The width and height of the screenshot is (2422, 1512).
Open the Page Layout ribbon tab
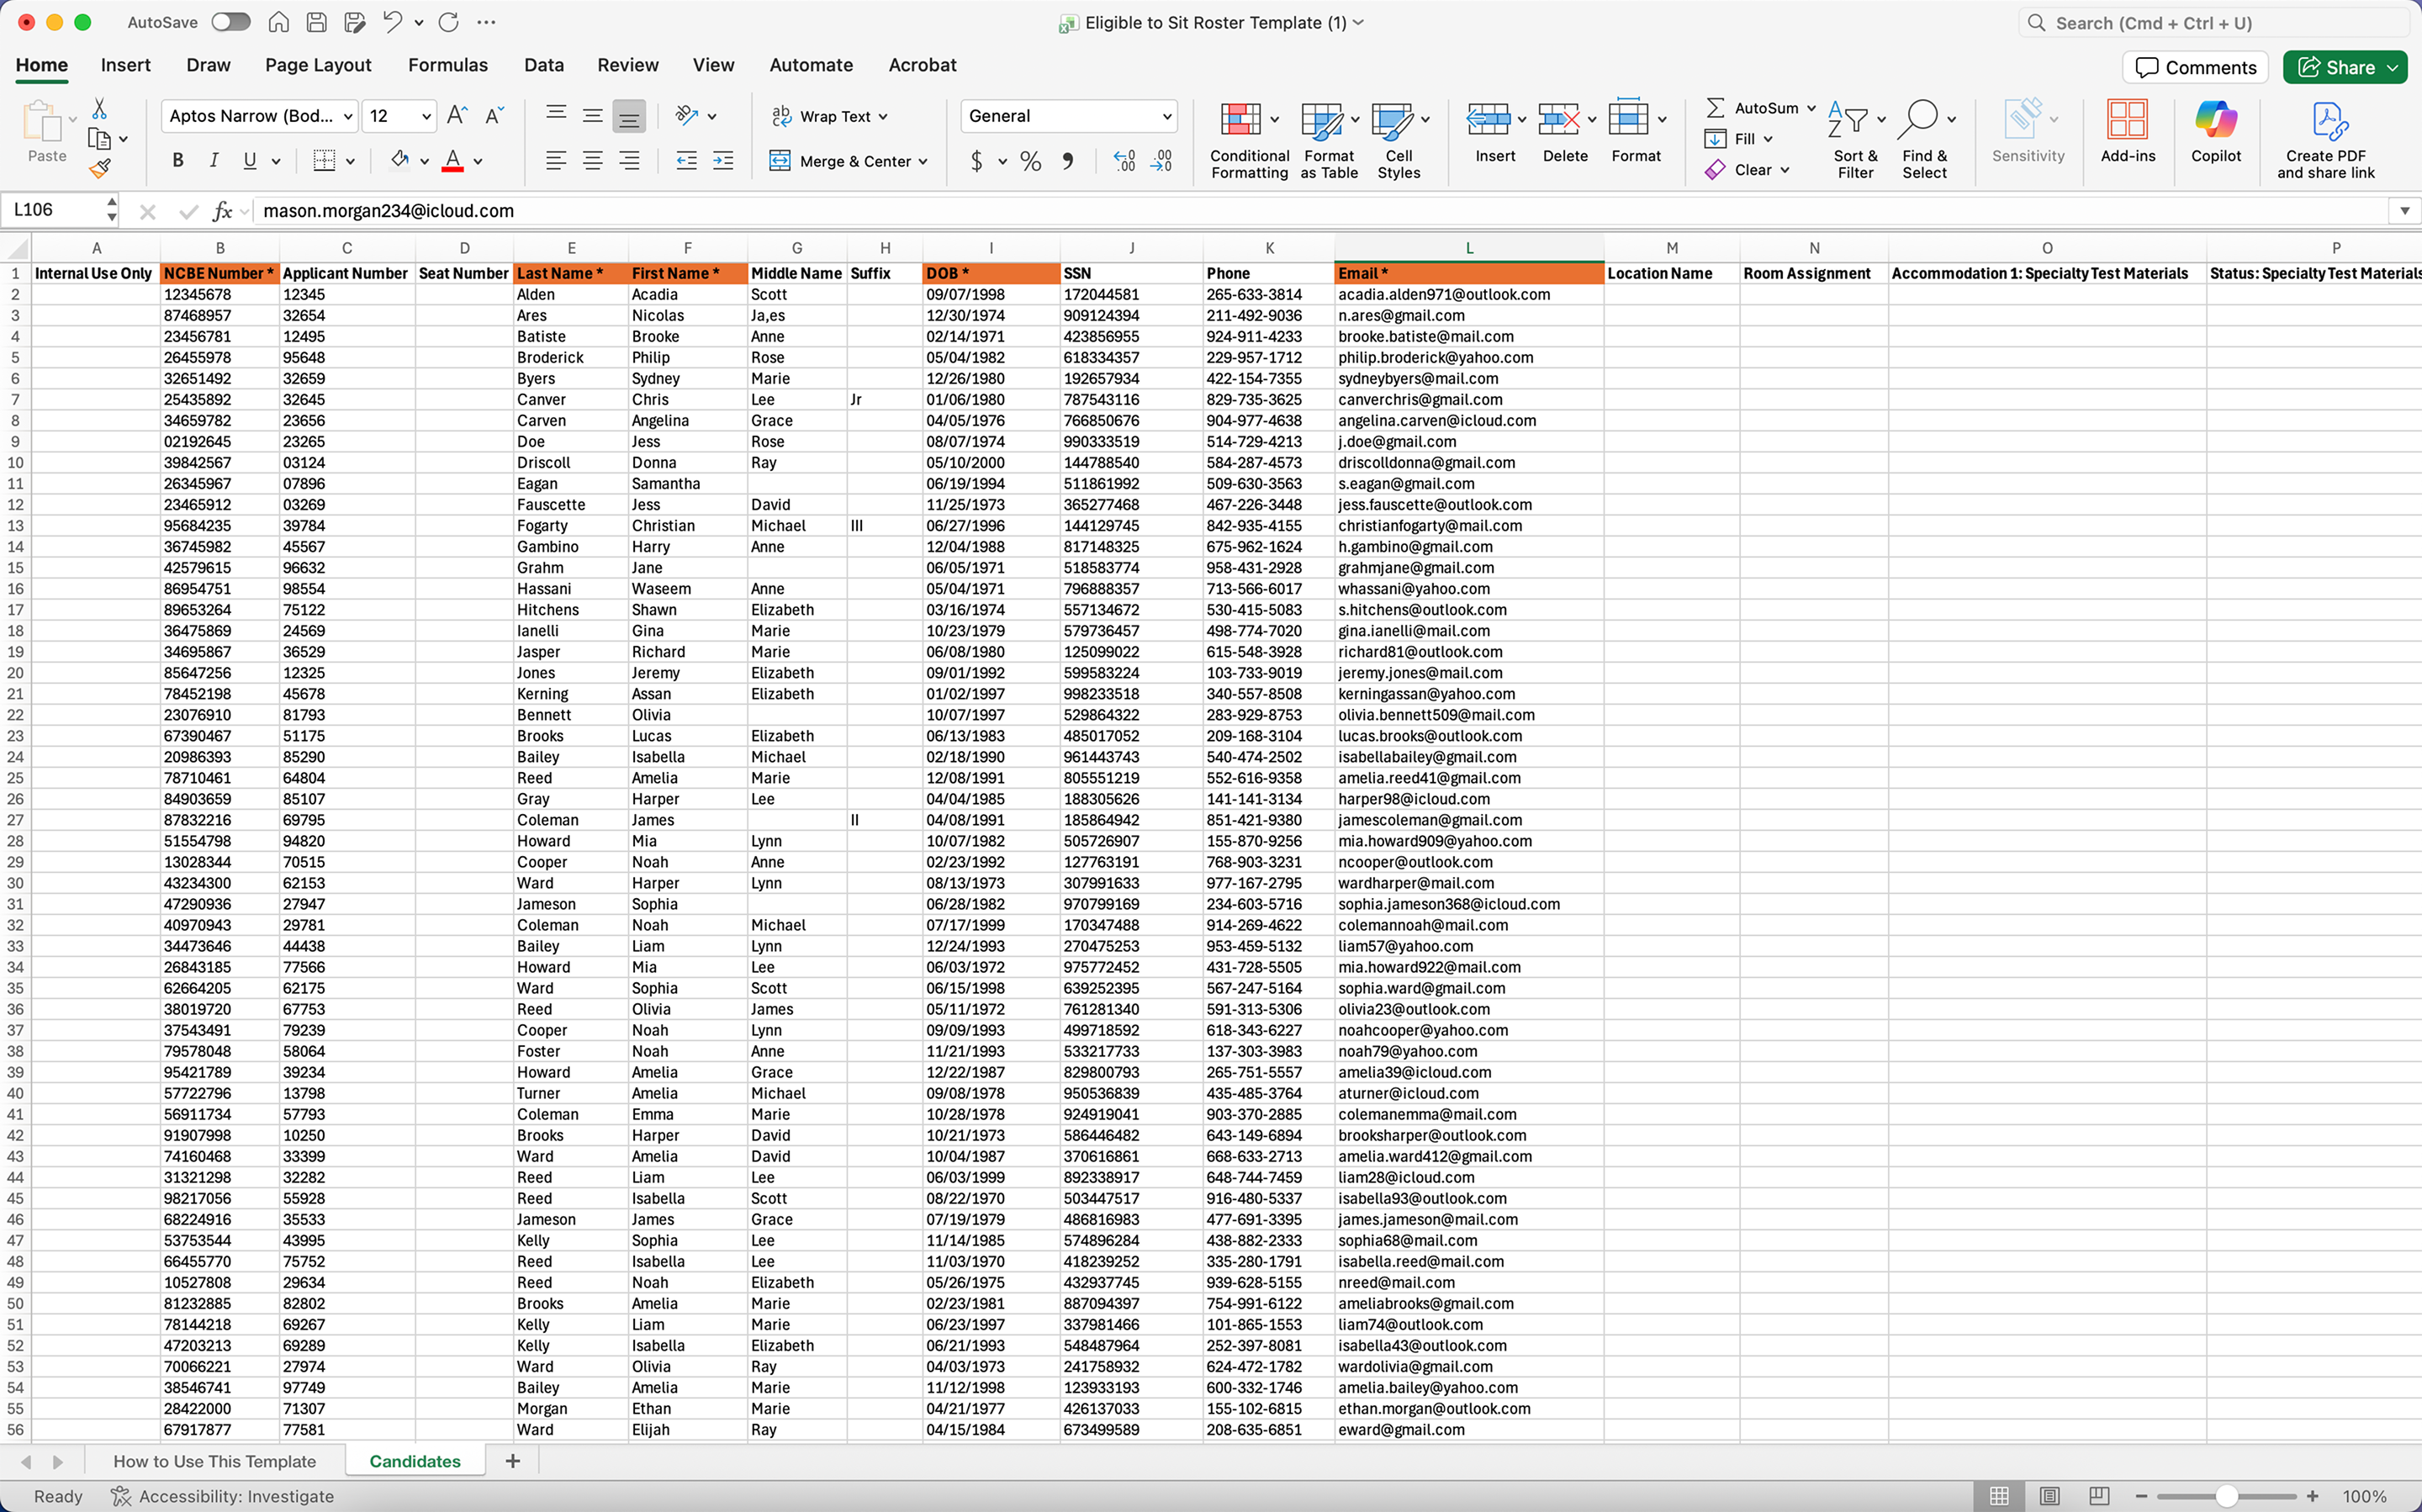tap(318, 65)
